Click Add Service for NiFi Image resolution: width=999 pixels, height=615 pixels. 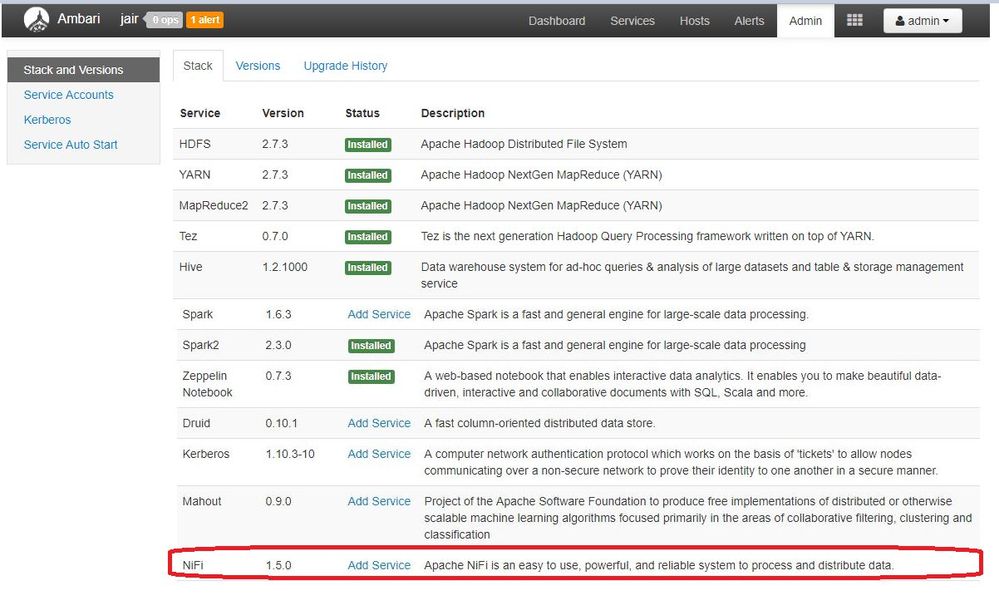click(379, 565)
